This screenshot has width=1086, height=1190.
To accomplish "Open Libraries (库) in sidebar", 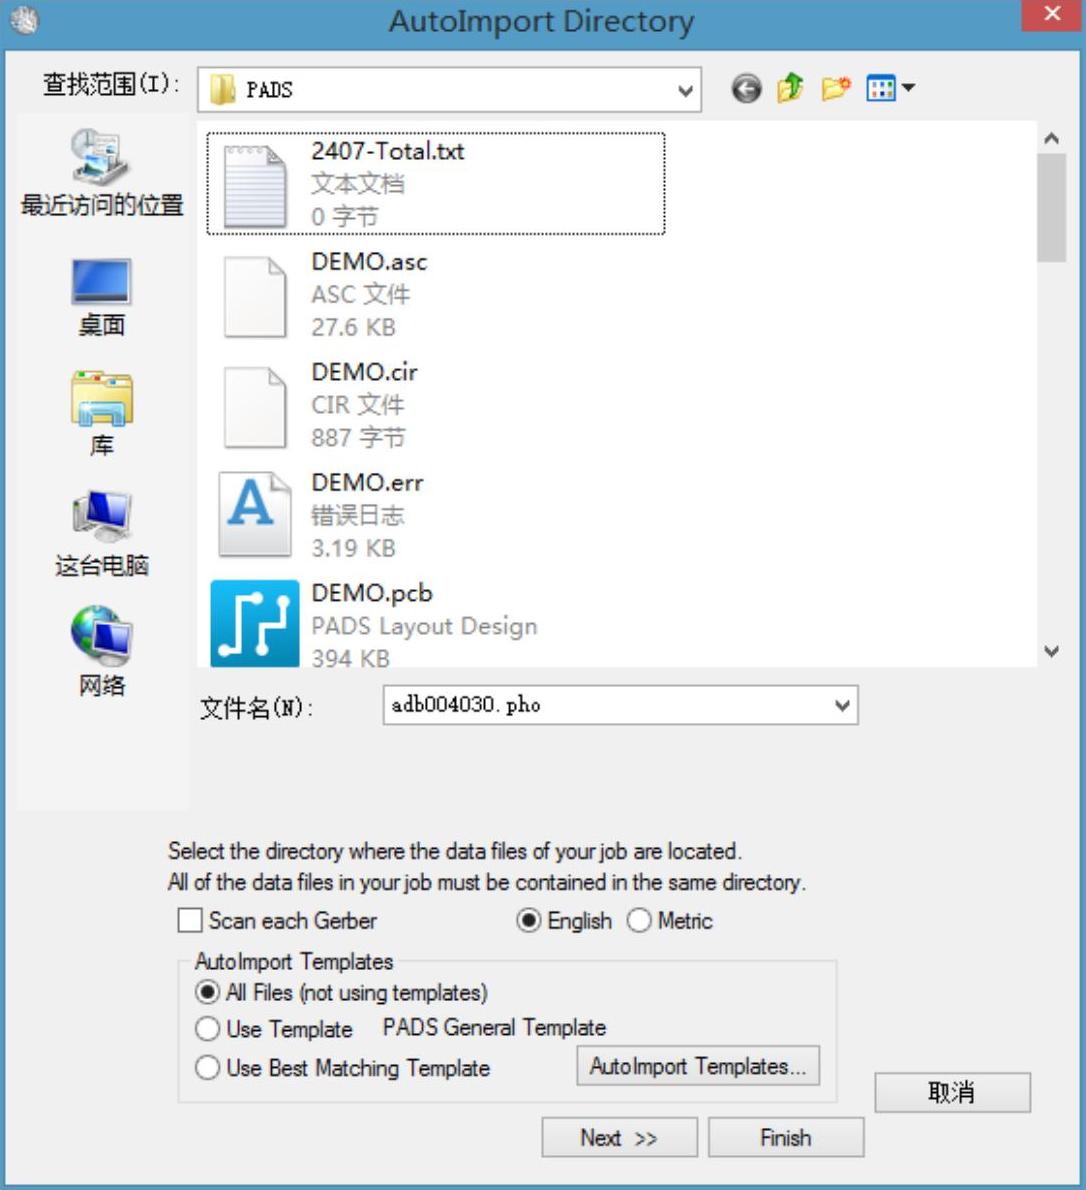I will (102, 413).
